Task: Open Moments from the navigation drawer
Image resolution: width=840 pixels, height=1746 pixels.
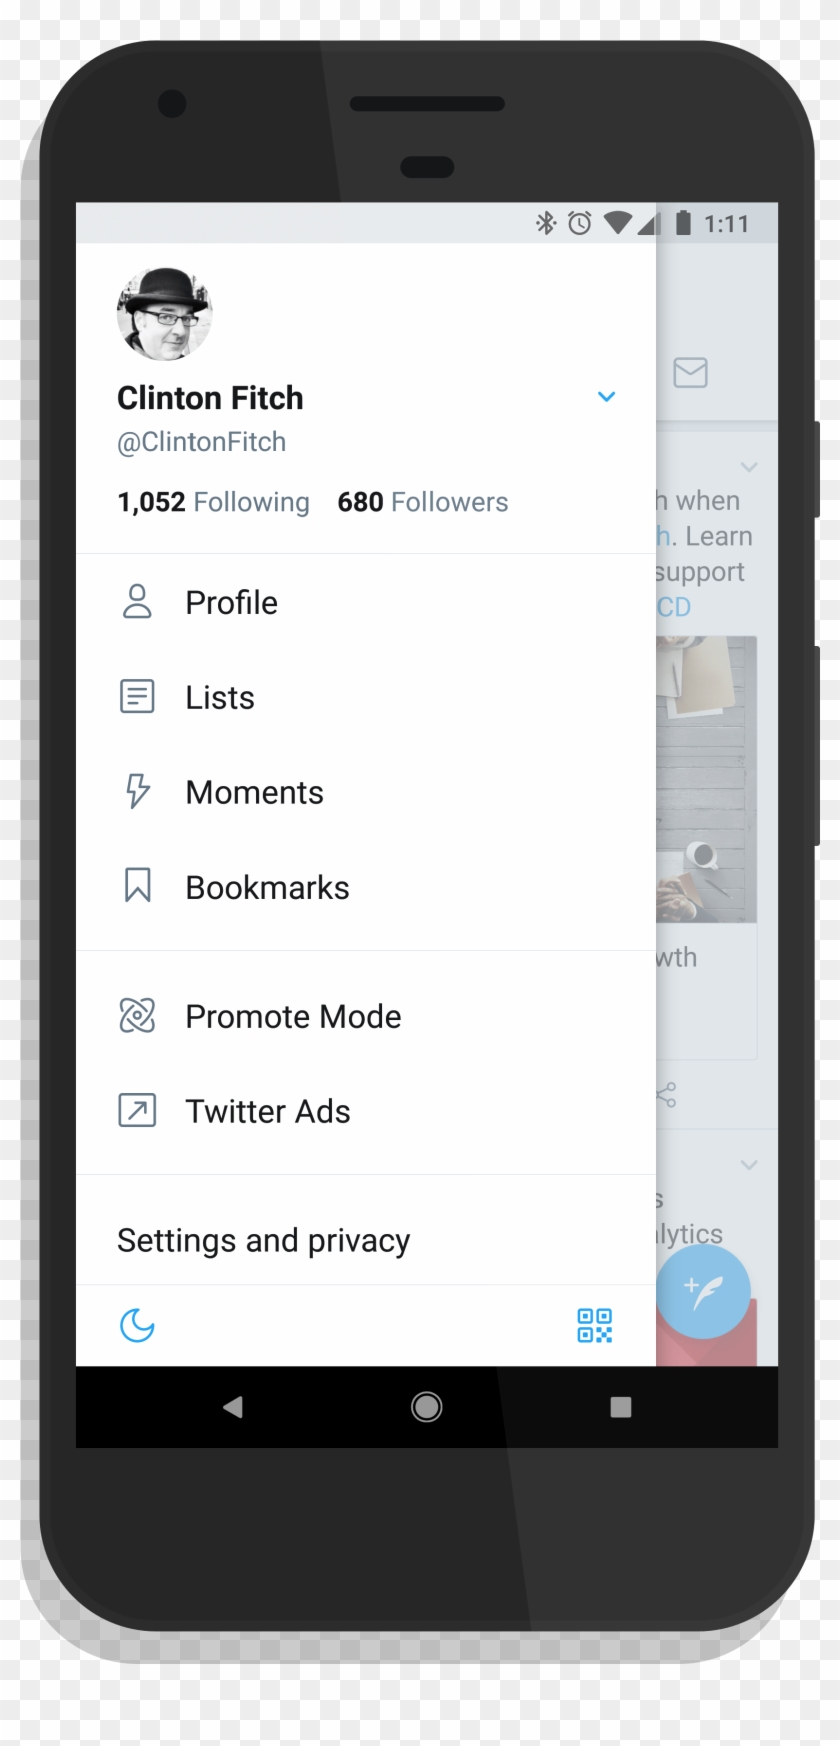Action: click(x=254, y=792)
